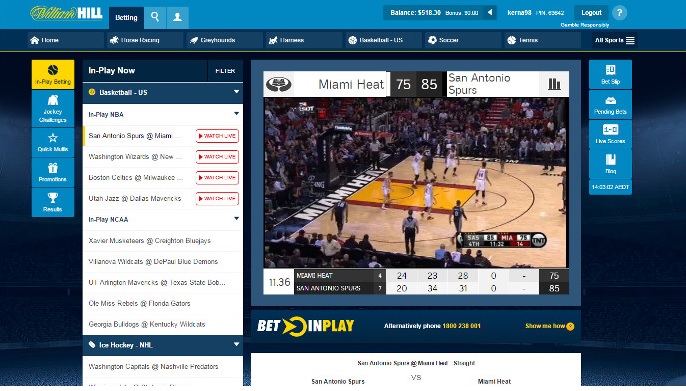This screenshot has width=686, height=391.
Task: Collapse the In-Play NBA list
Action: tap(237, 114)
